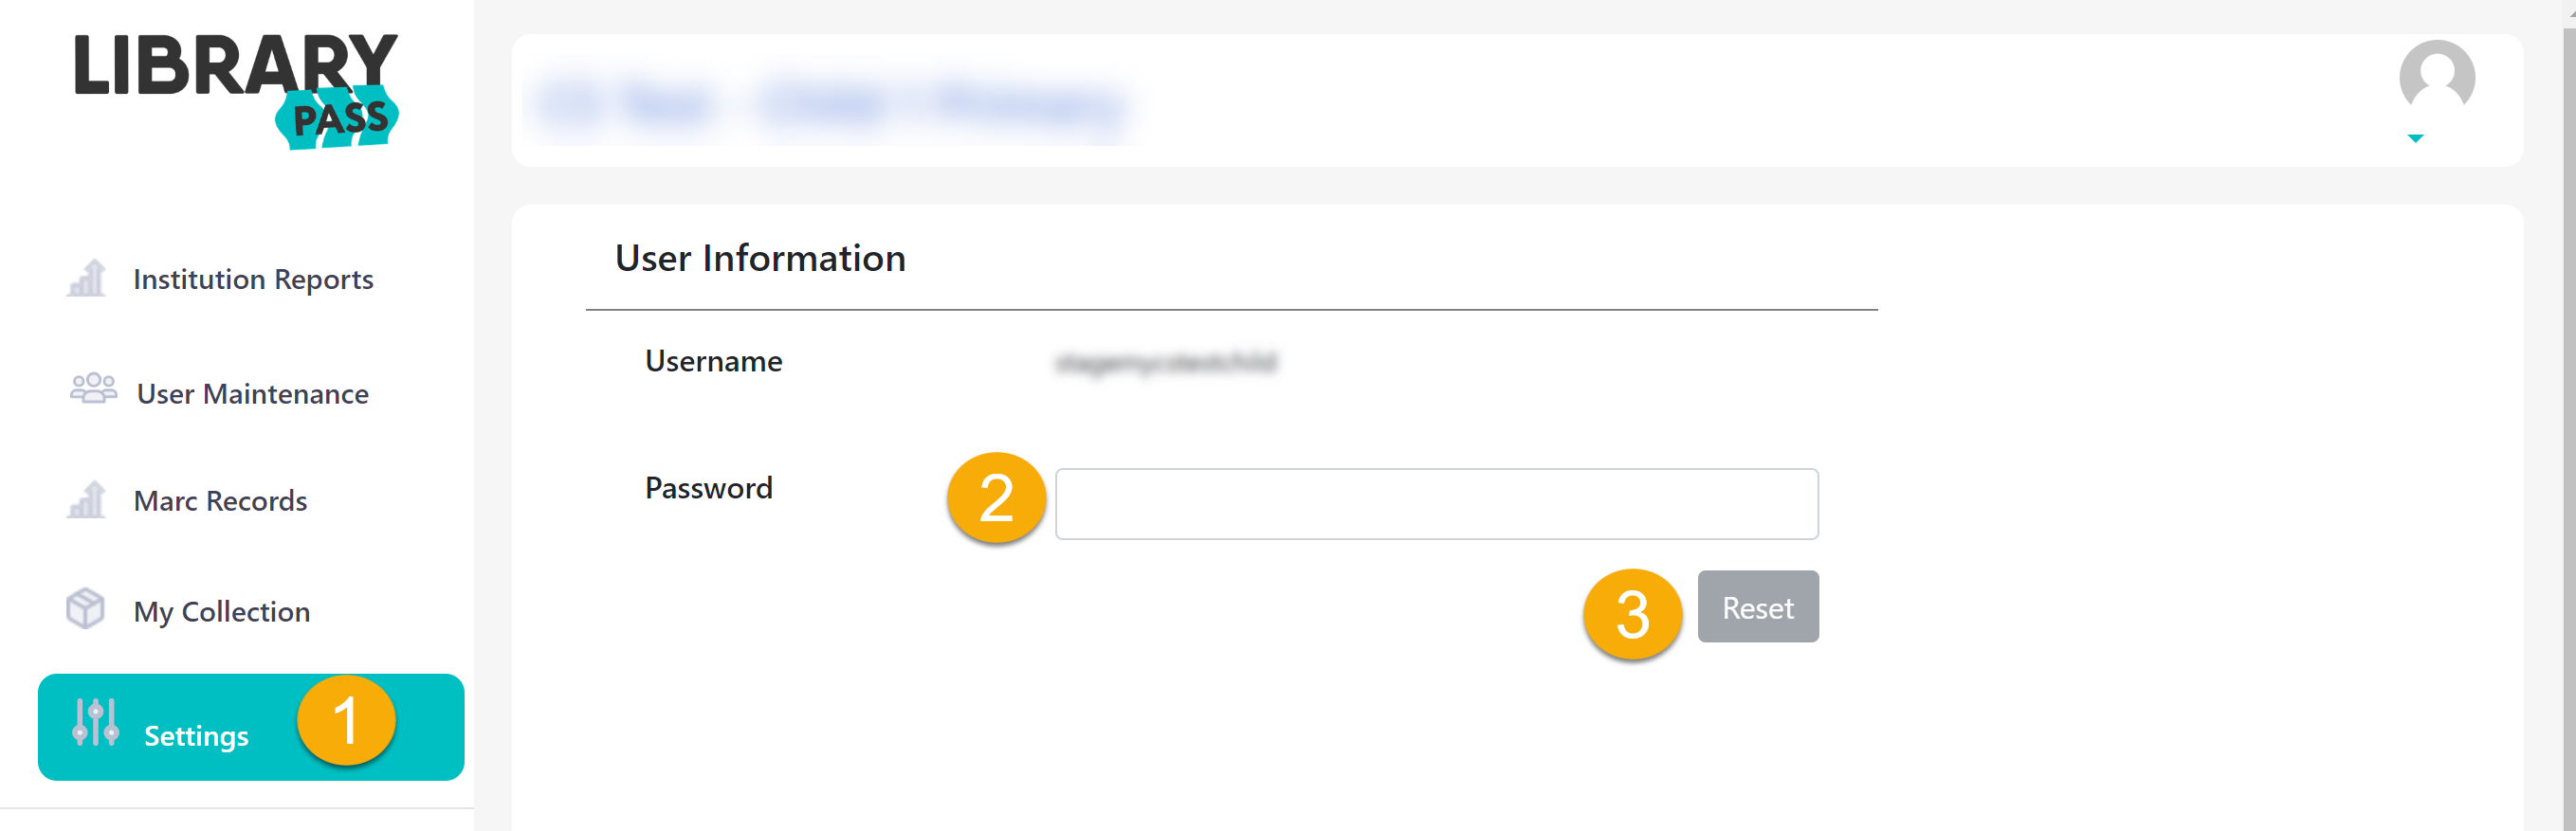Focus the Password input field

pos(1436,504)
